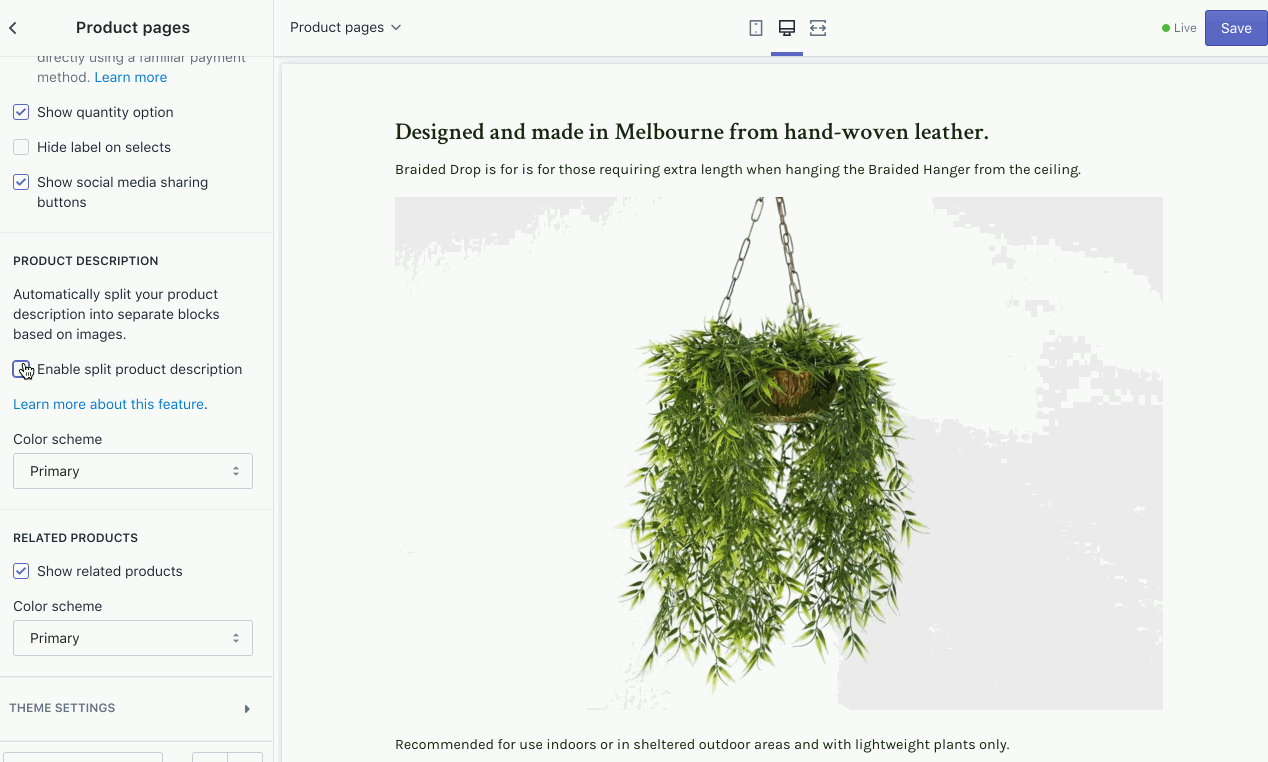This screenshot has width=1268, height=762.
Task: Enable Hide label on selects
Action: 21,147
